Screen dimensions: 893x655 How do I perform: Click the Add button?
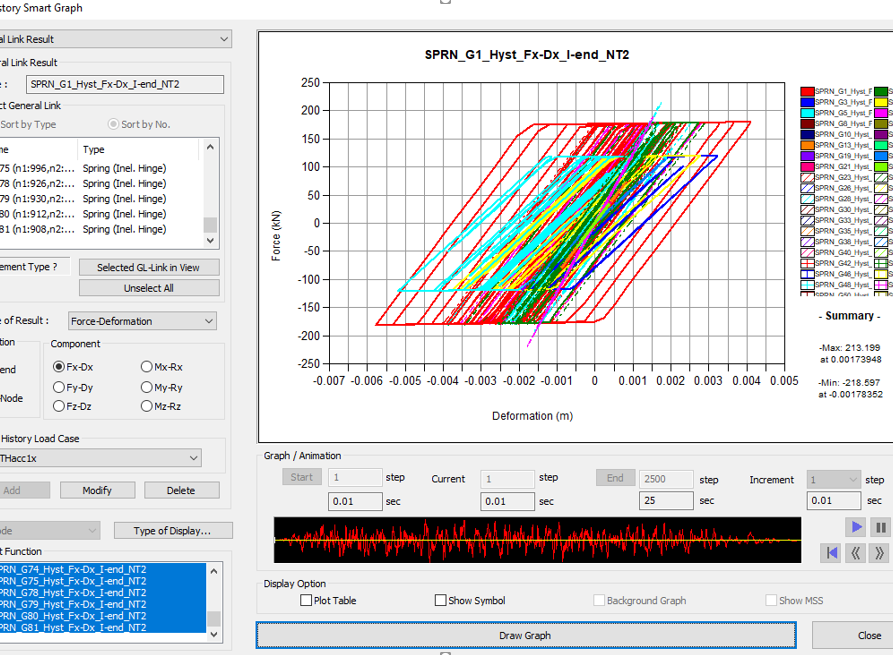(23, 490)
